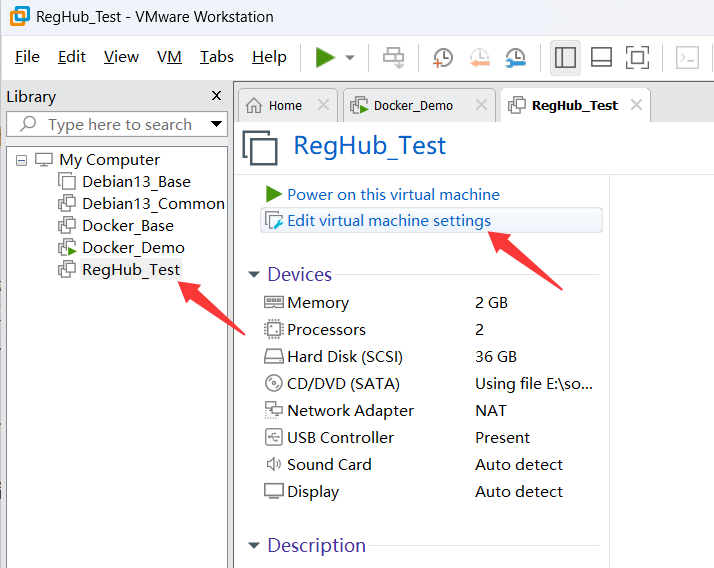Click the CD/DVD device icon

point(274,383)
